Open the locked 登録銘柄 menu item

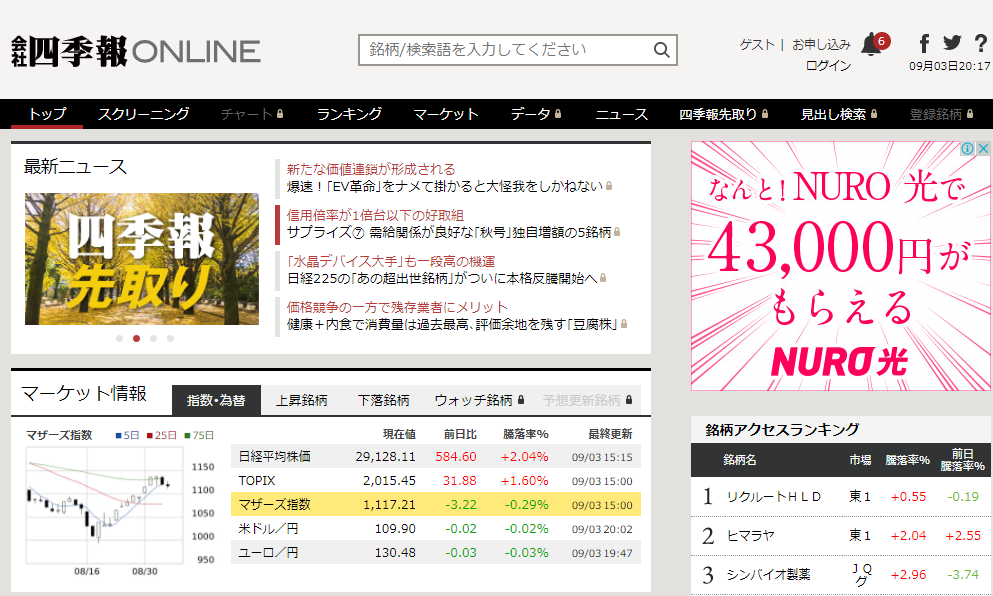[x=941, y=114]
